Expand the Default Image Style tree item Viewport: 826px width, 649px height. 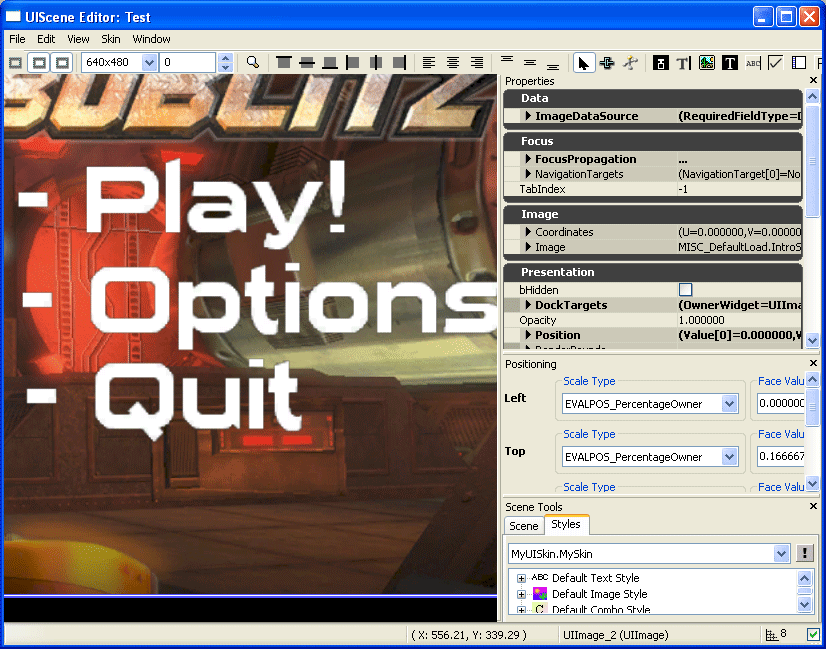click(521, 593)
